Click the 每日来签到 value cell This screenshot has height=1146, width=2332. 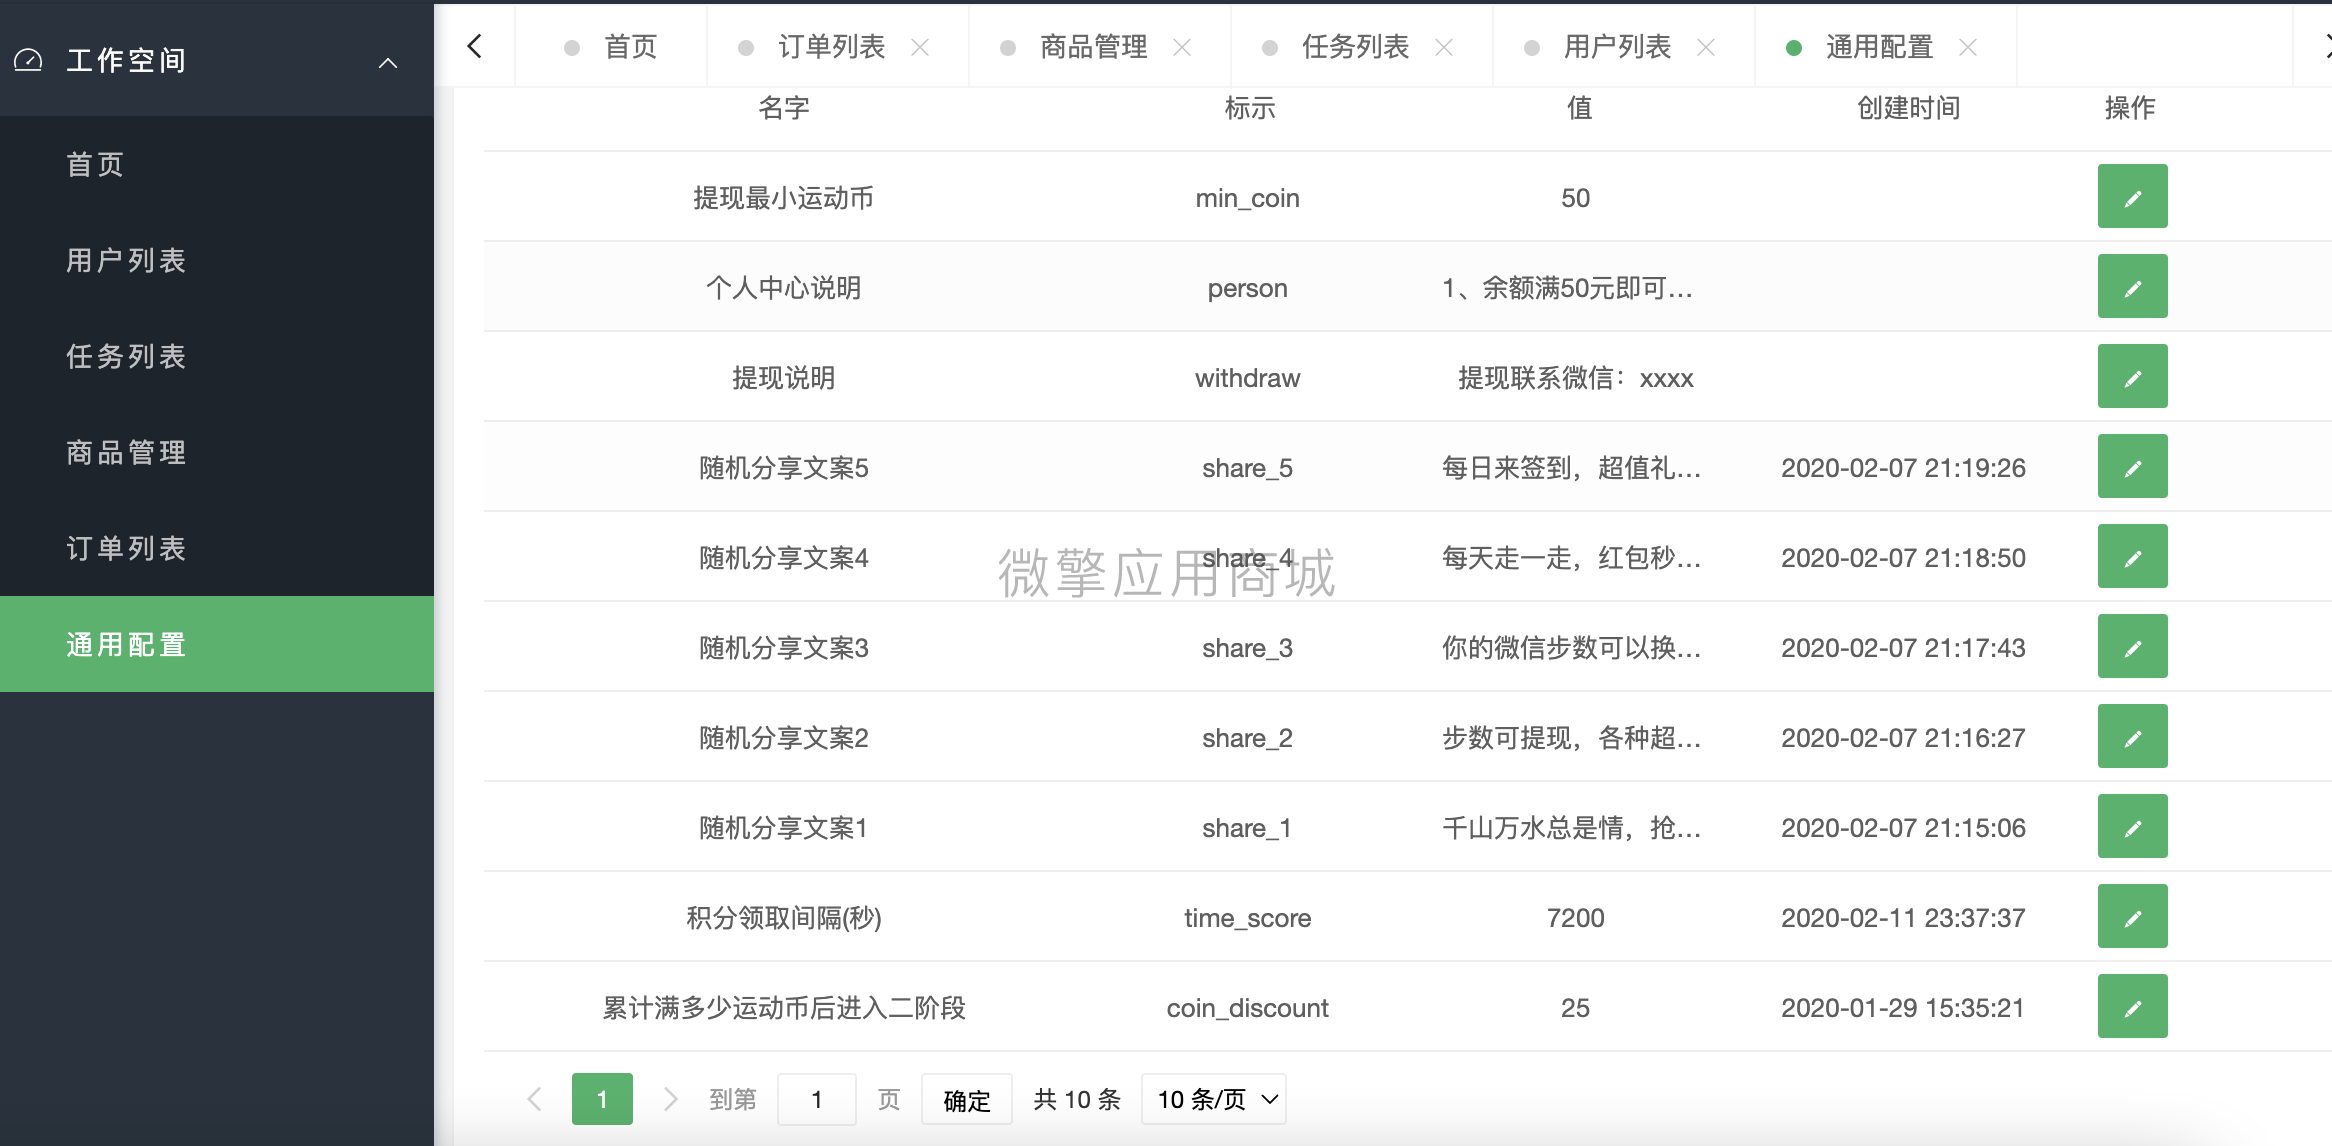click(x=1571, y=468)
